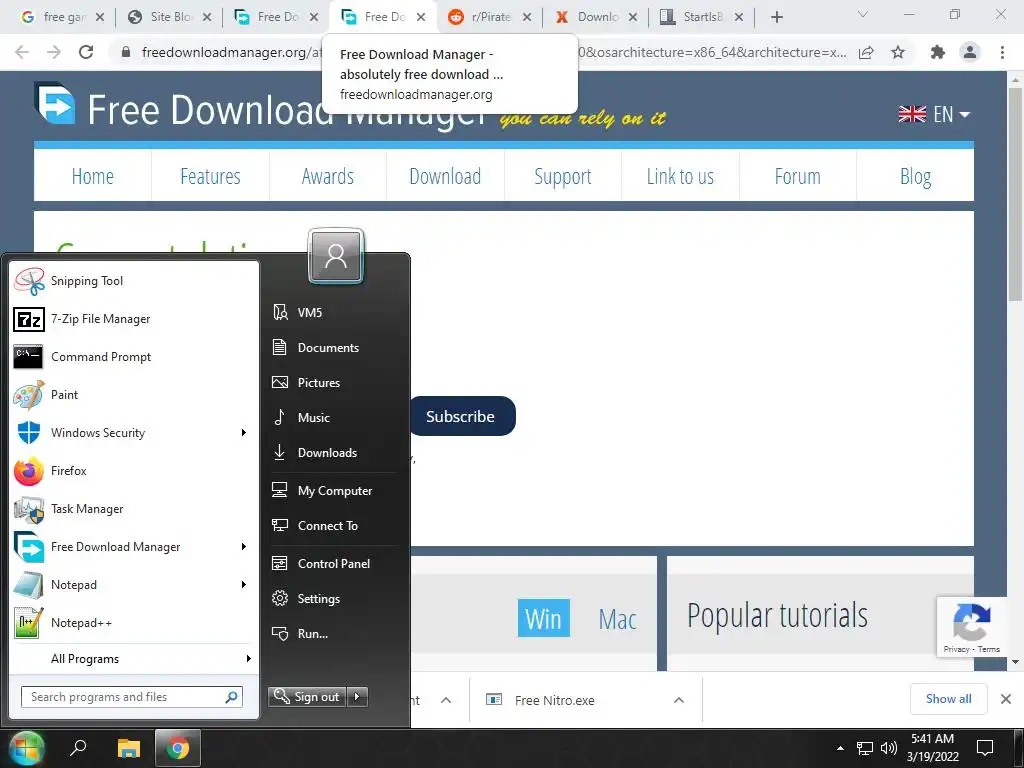Open Notepad icon in Start menu
This screenshot has width=1024, height=768.
[29, 585]
